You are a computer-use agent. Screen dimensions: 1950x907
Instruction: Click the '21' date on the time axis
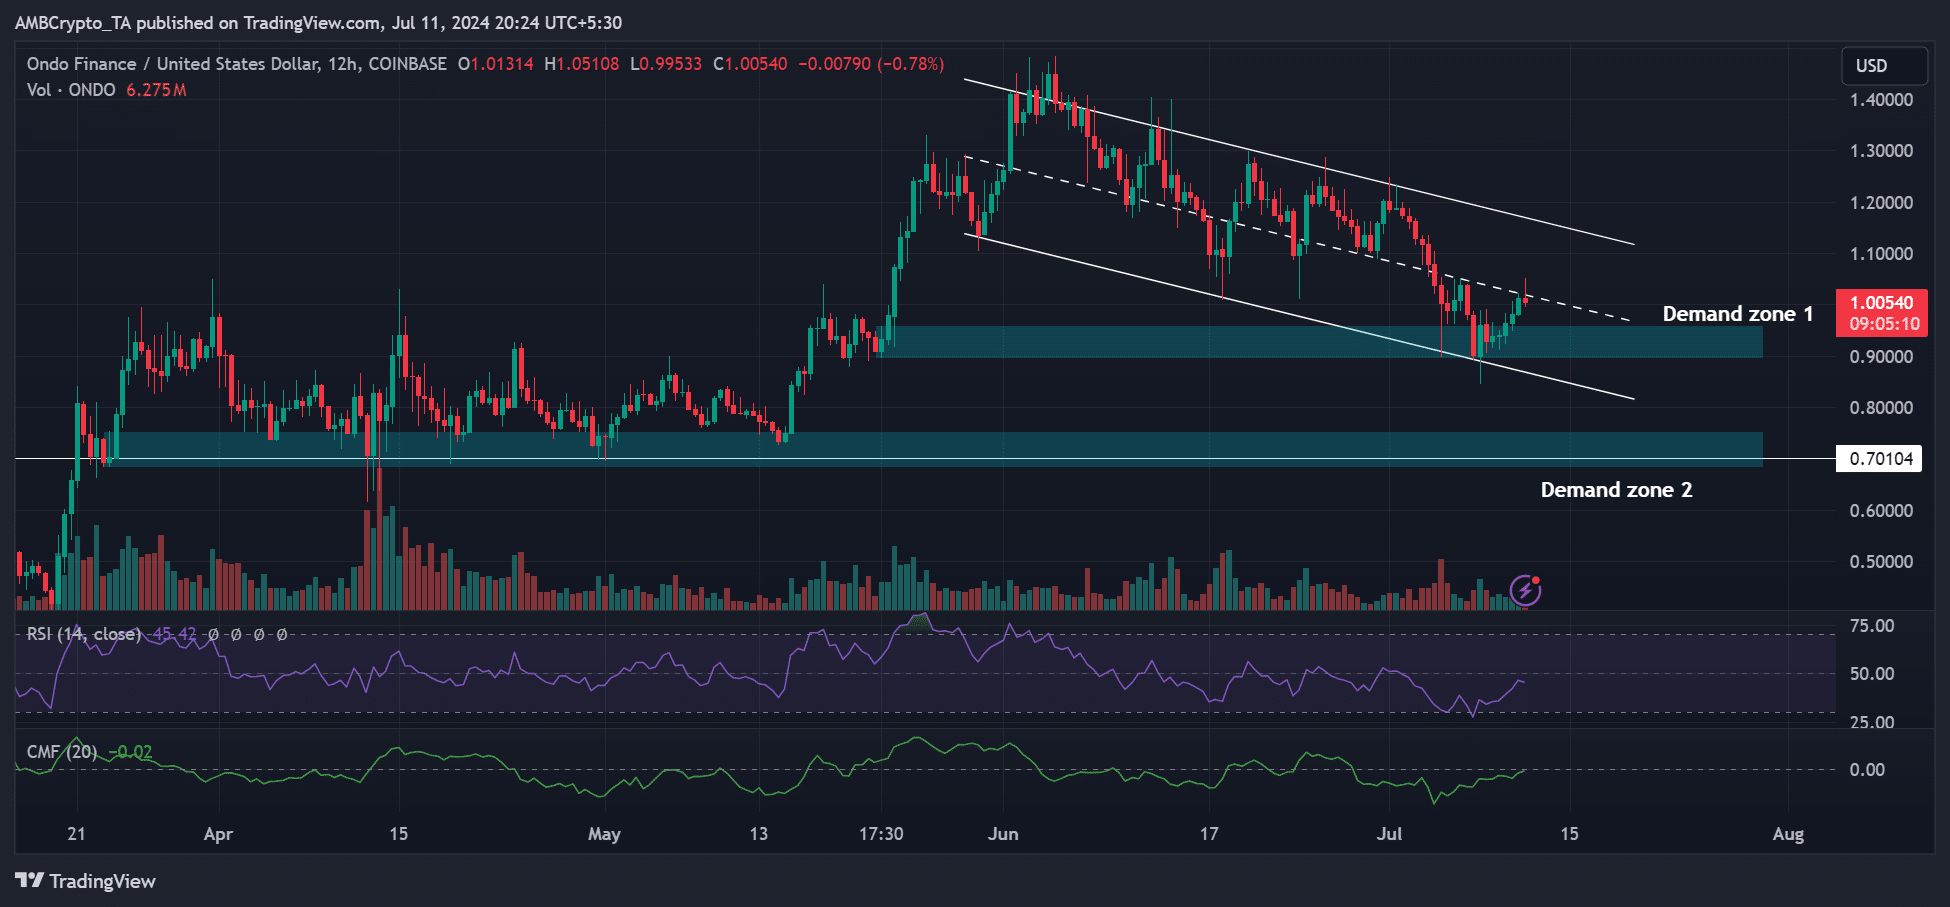[x=76, y=834]
